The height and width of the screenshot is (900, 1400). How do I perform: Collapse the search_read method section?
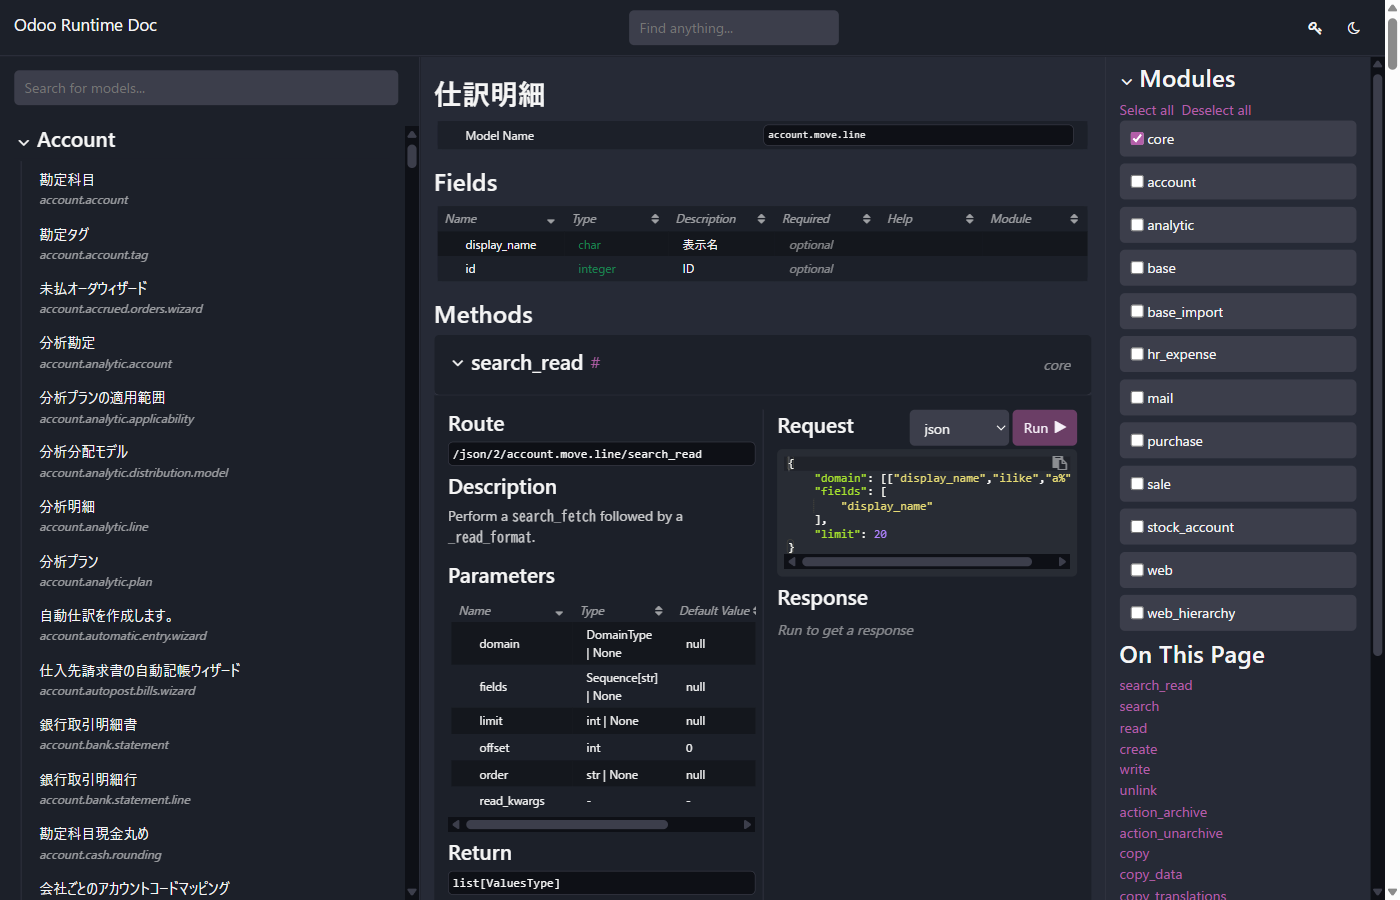pos(458,363)
